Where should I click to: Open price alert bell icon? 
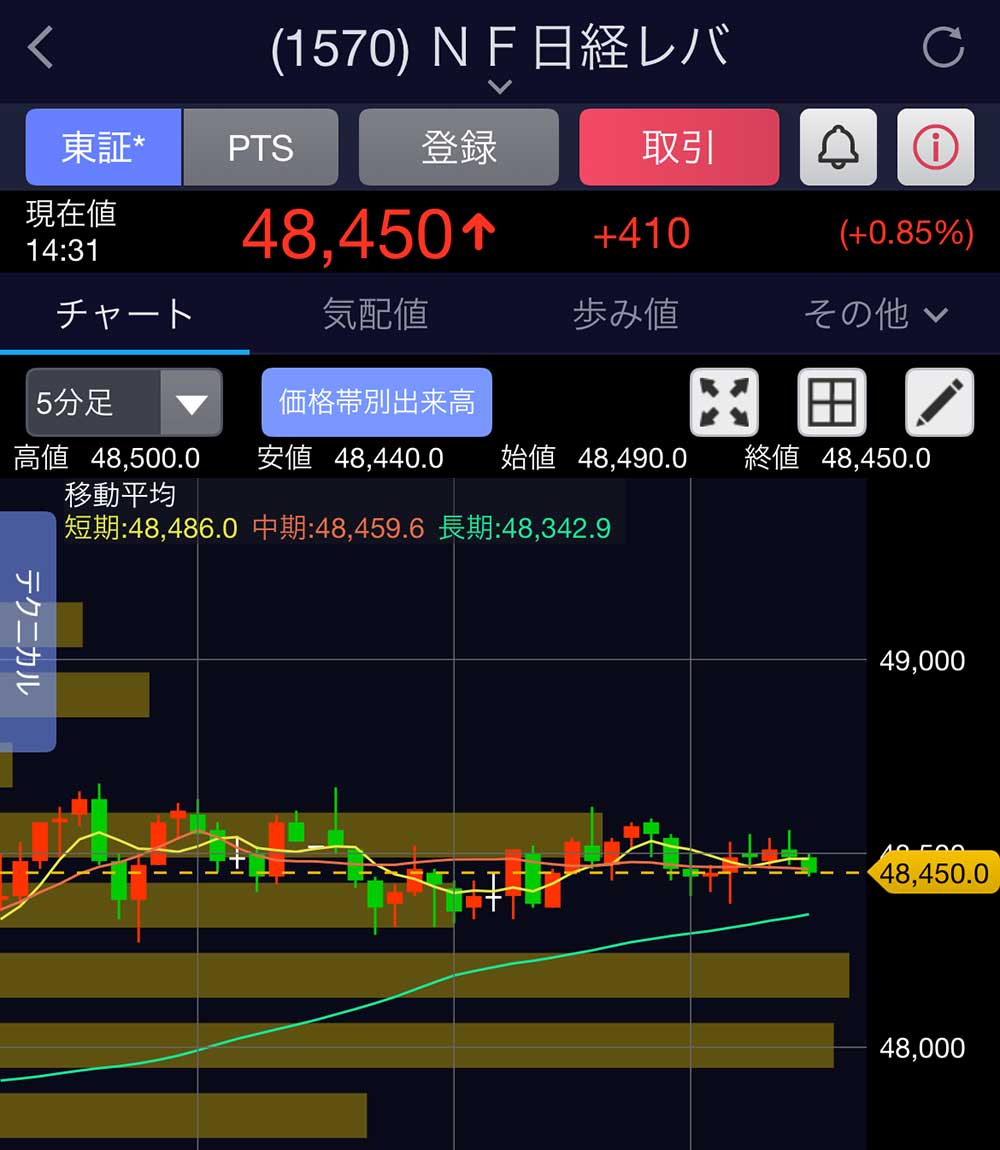coord(838,148)
